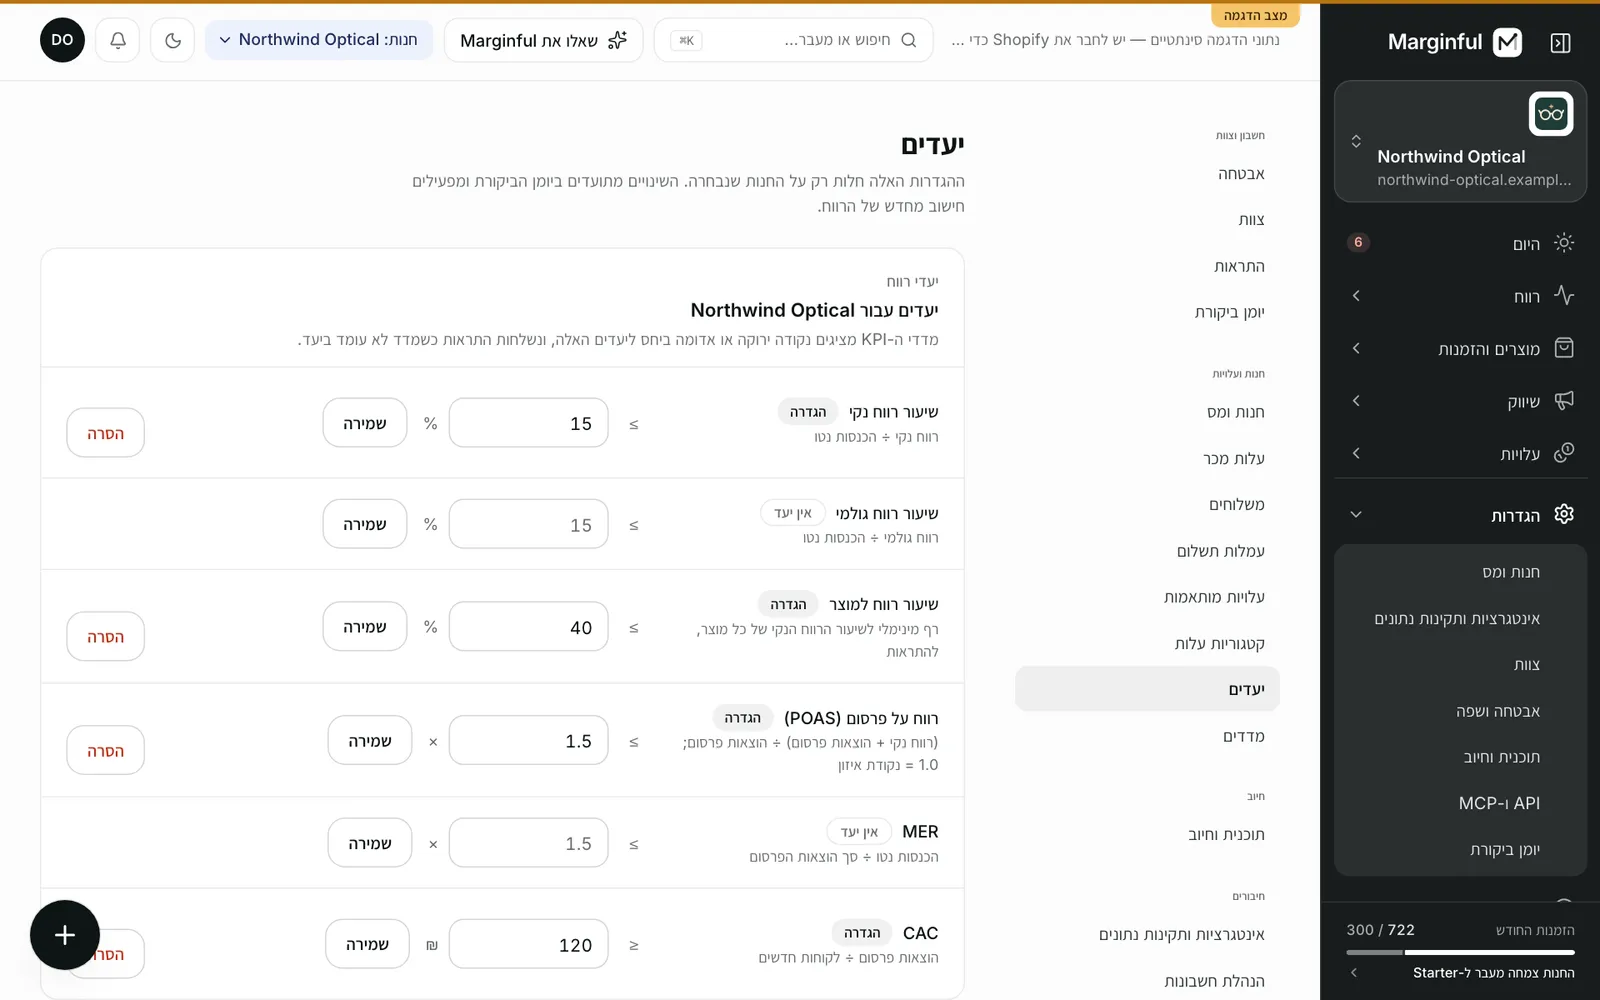Screen dimensions: 1600x1000
Task: Click the Marginful logo icon
Action: 1507,42
